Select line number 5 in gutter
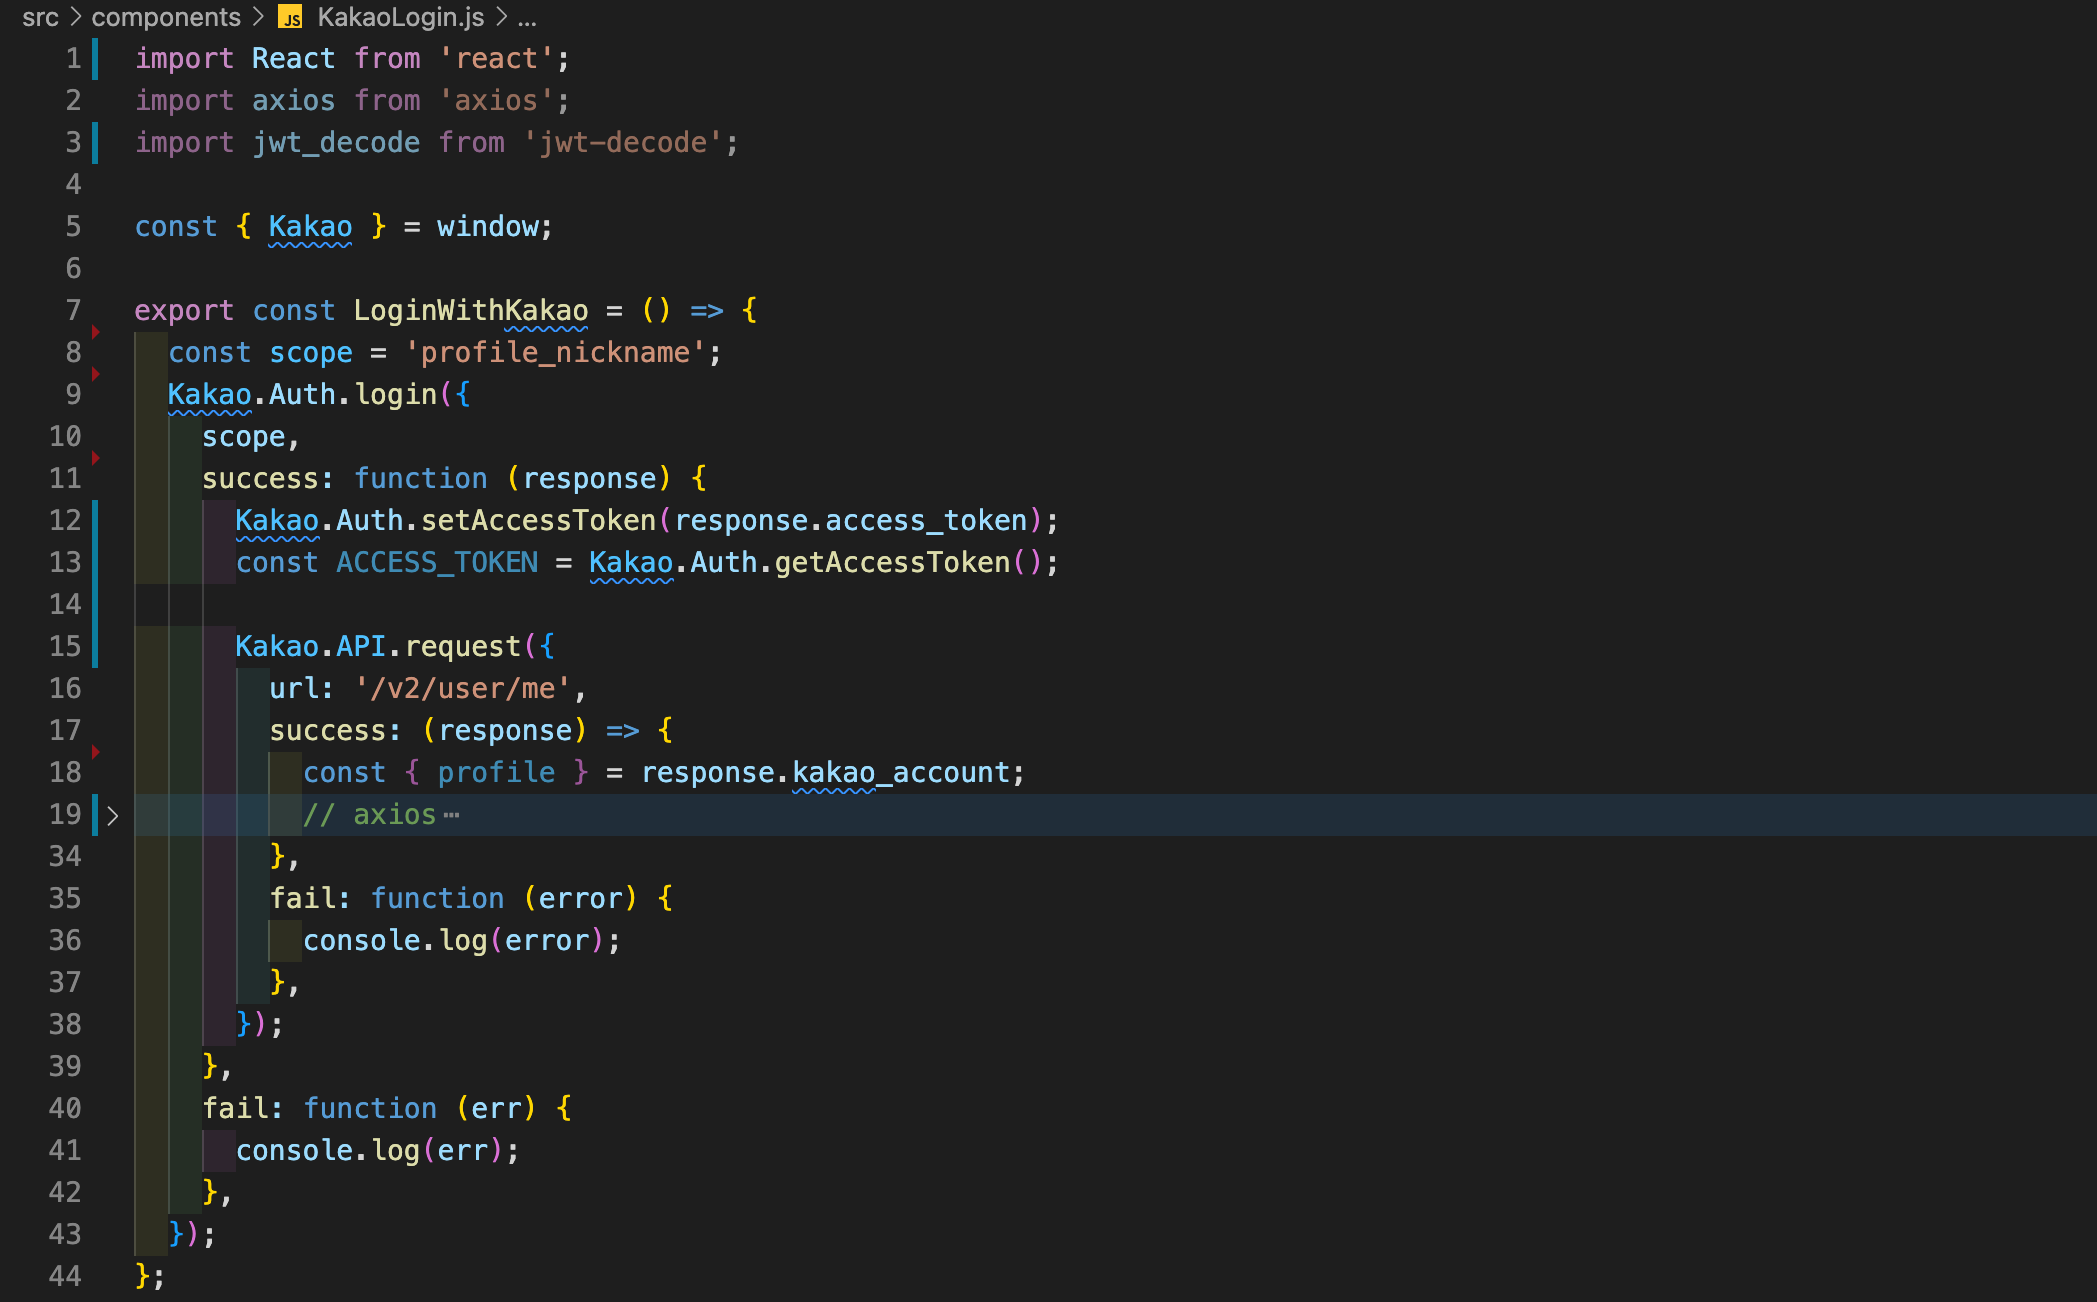The width and height of the screenshot is (2097, 1302). click(73, 227)
